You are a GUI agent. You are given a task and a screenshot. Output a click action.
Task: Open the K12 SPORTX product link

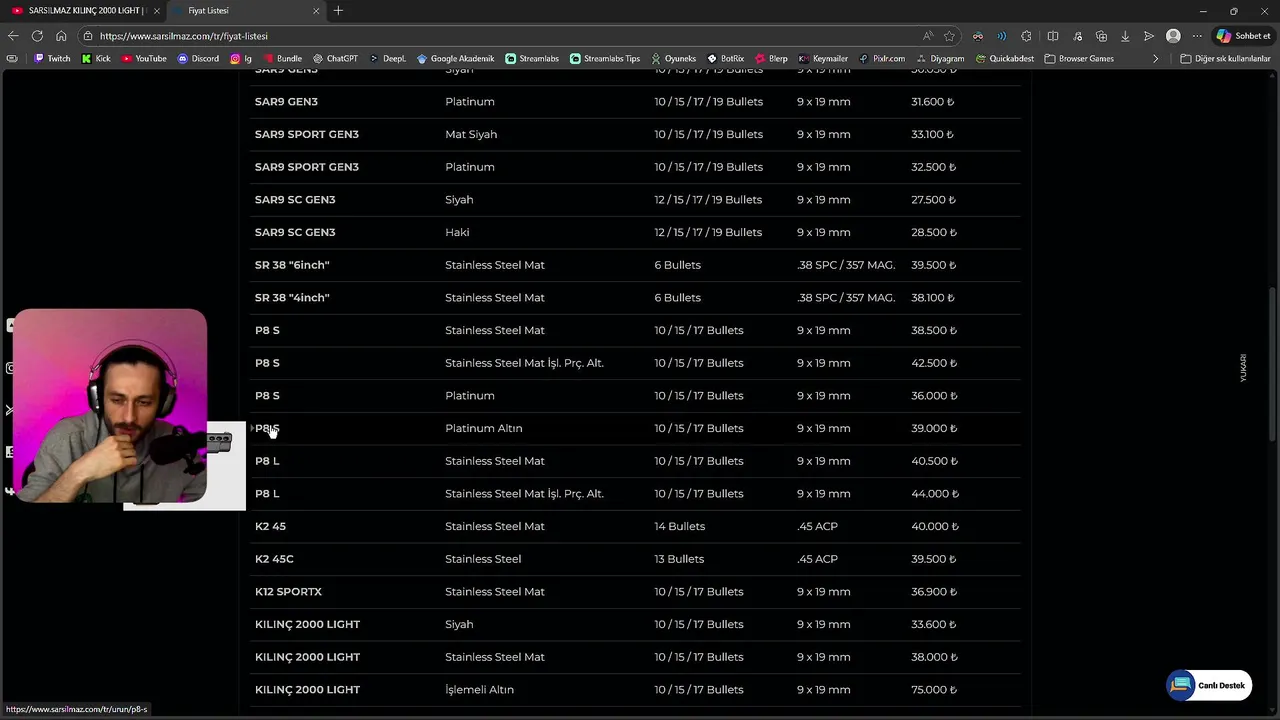pos(288,592)
